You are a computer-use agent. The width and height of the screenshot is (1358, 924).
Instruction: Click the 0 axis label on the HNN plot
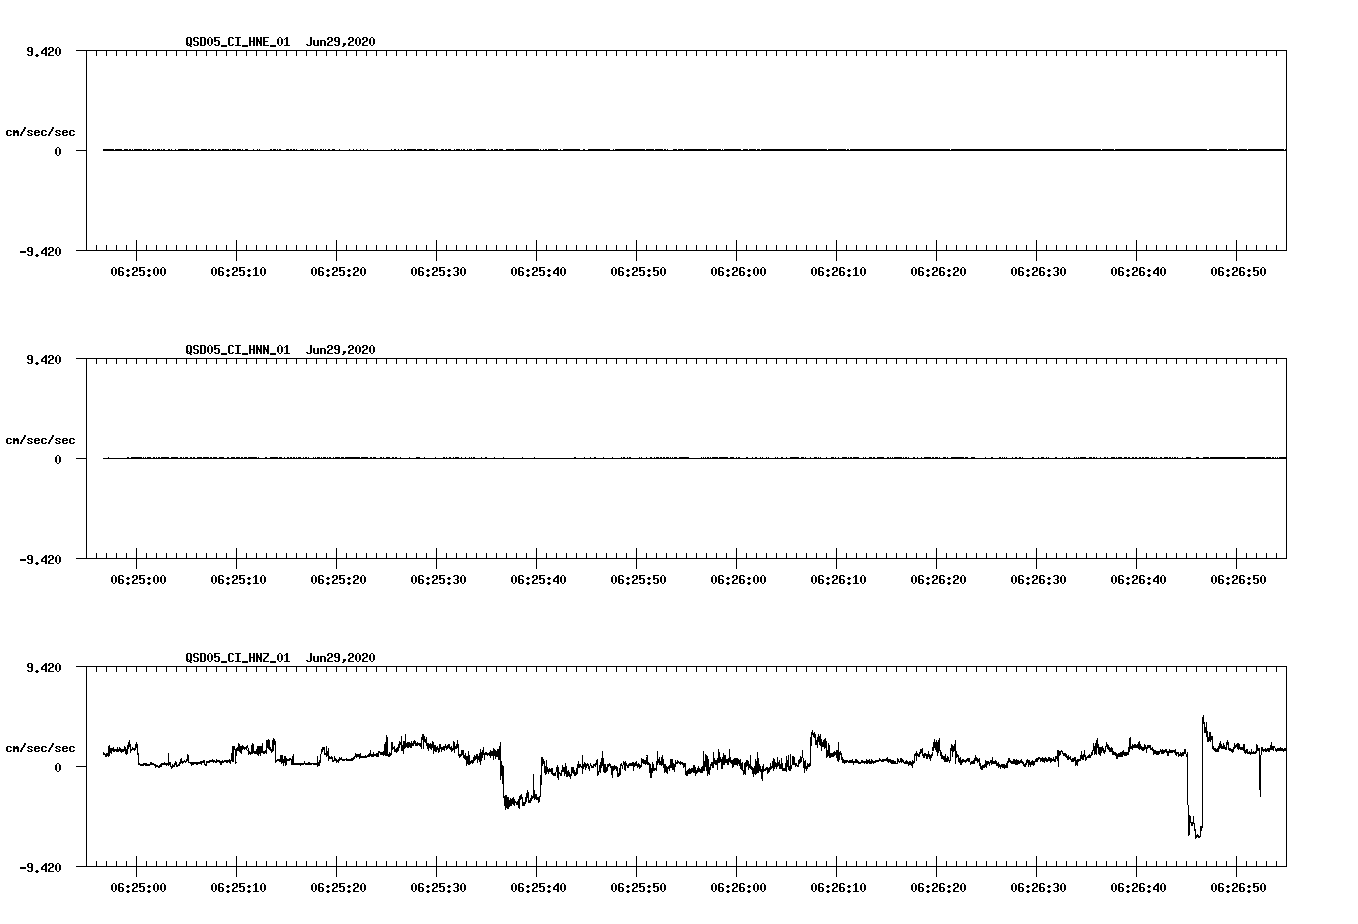click(58, 459)
